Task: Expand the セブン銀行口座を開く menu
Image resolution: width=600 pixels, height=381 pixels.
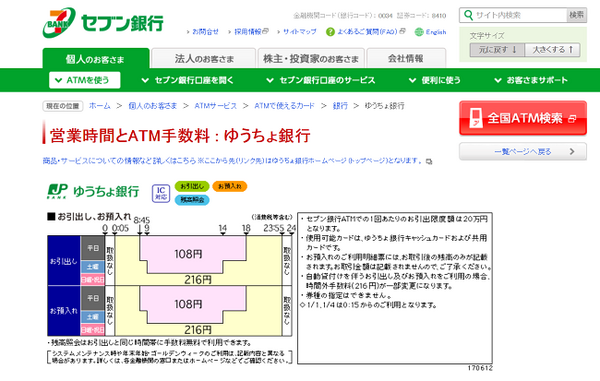Action: coord(187,80)
